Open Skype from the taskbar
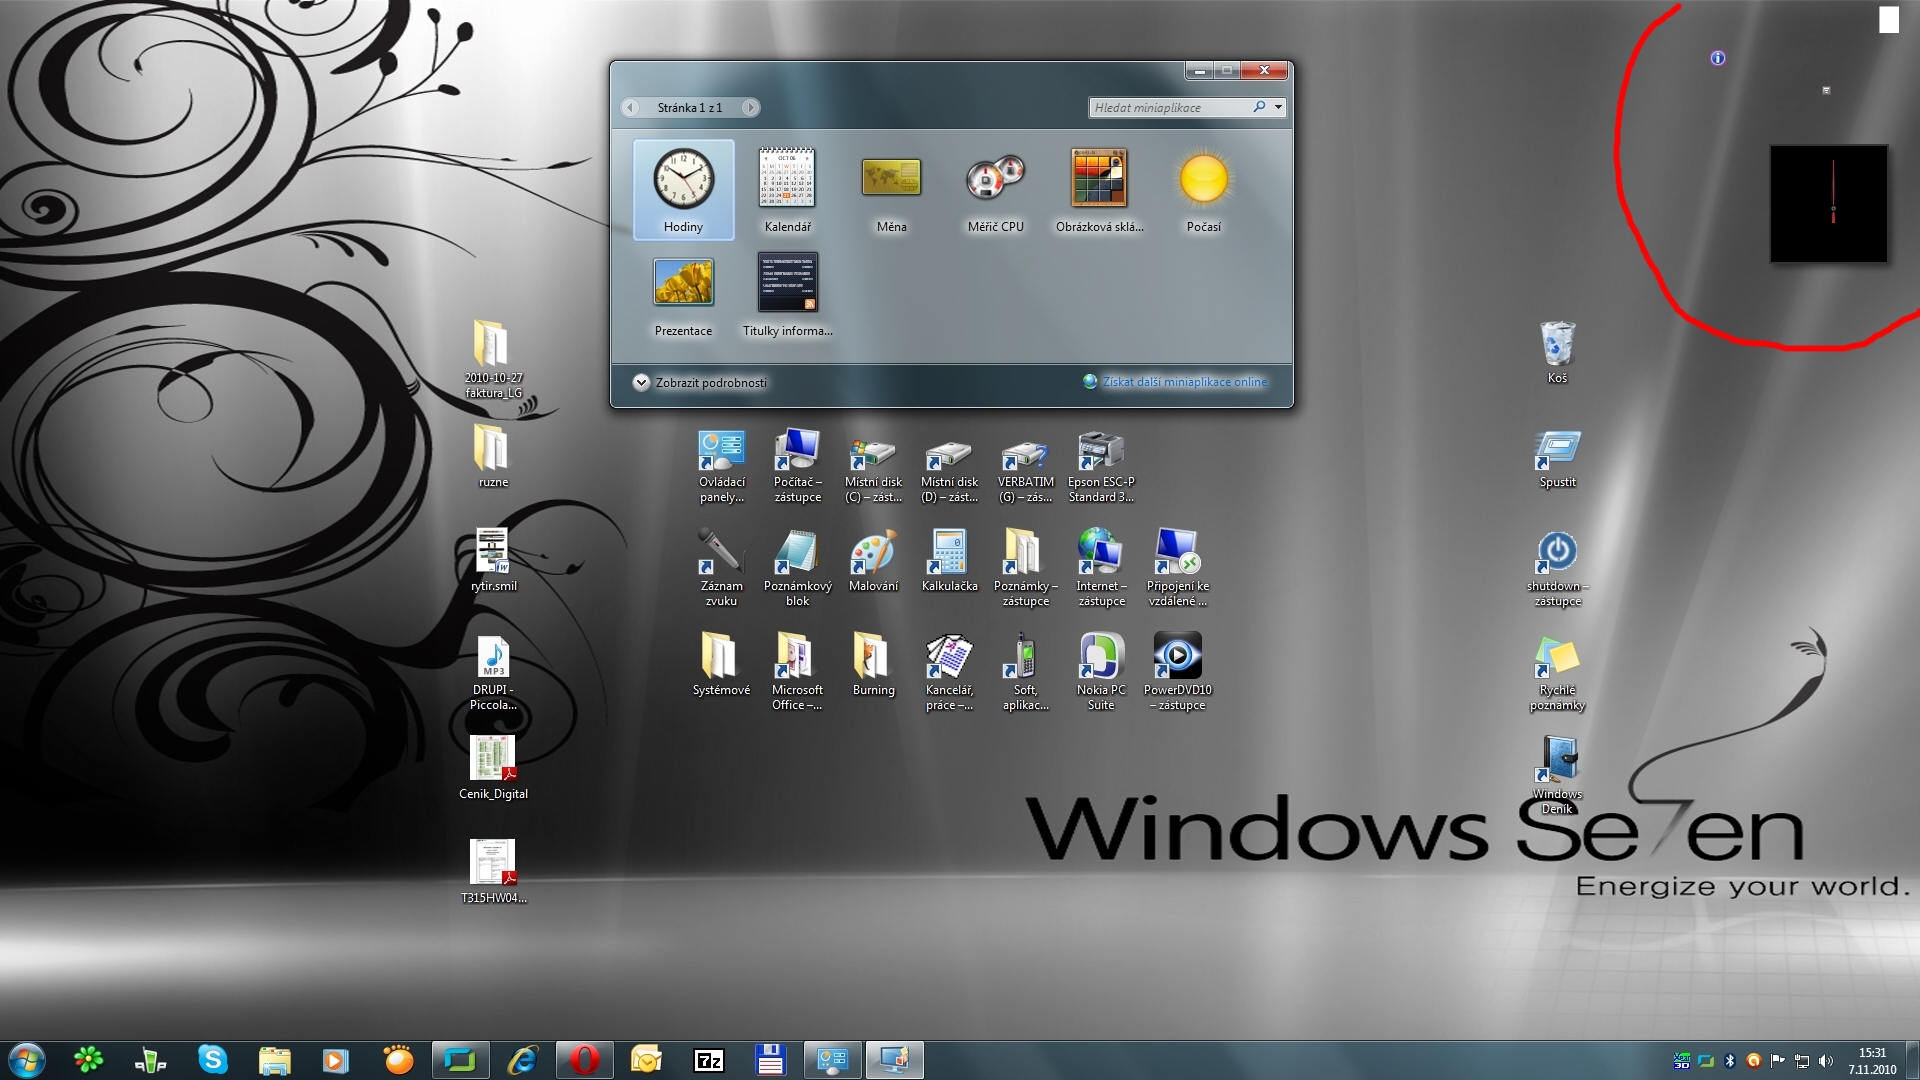The image size is (1920, 1080). click(x=212, y=1060)
